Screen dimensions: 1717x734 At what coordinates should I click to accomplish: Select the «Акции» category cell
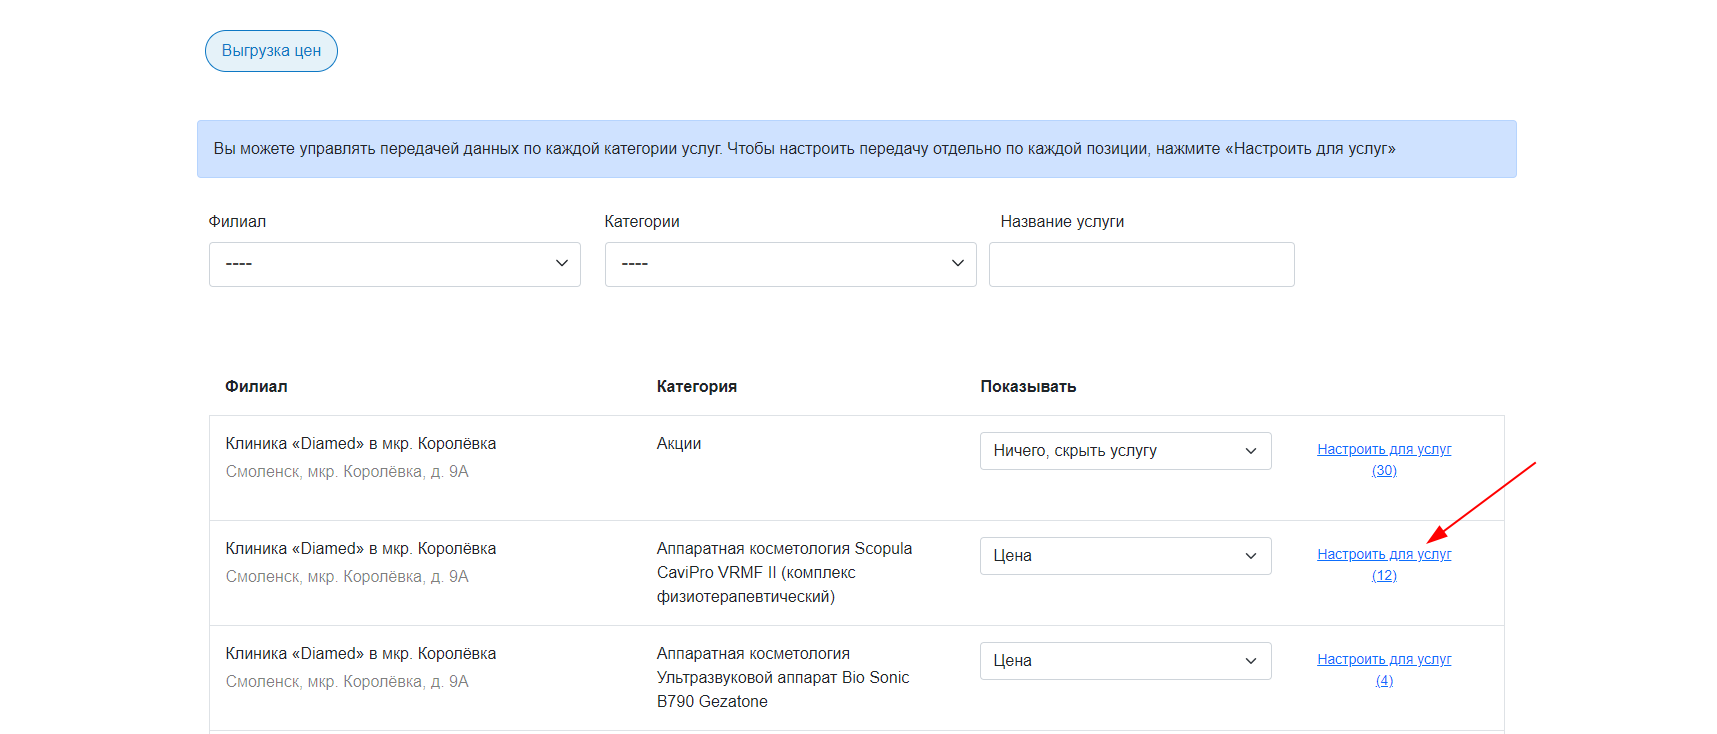[679, 444]
